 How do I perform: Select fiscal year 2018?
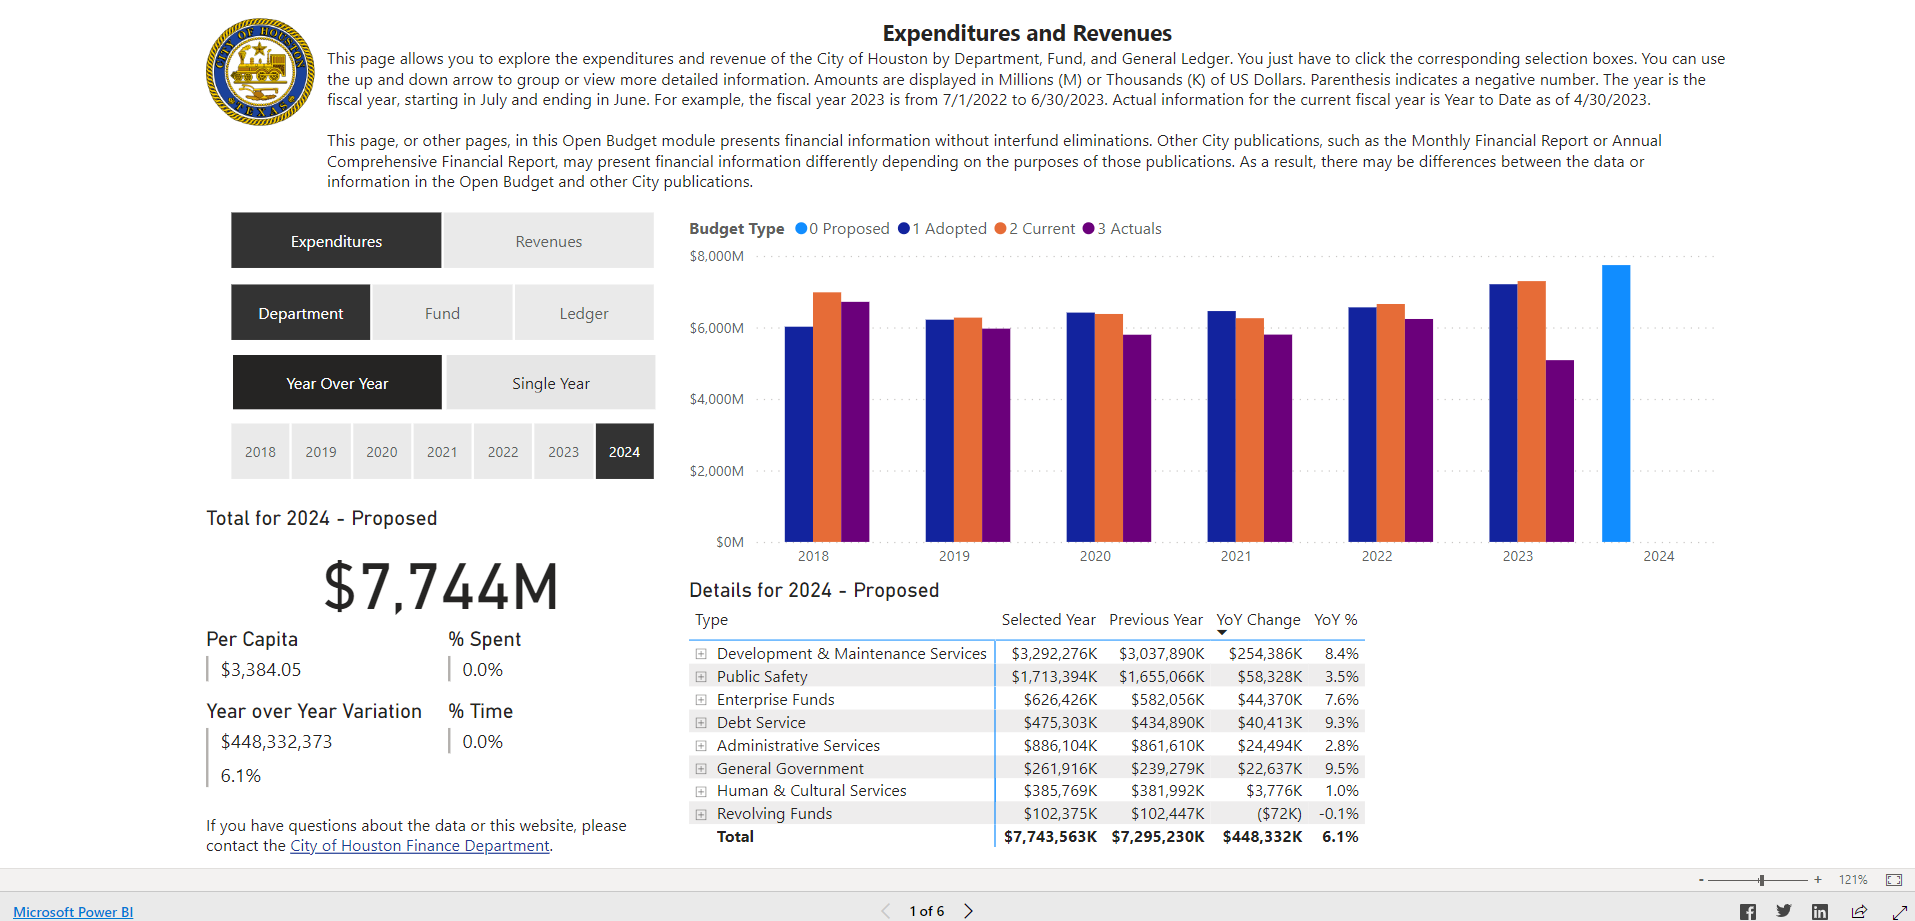260,451
